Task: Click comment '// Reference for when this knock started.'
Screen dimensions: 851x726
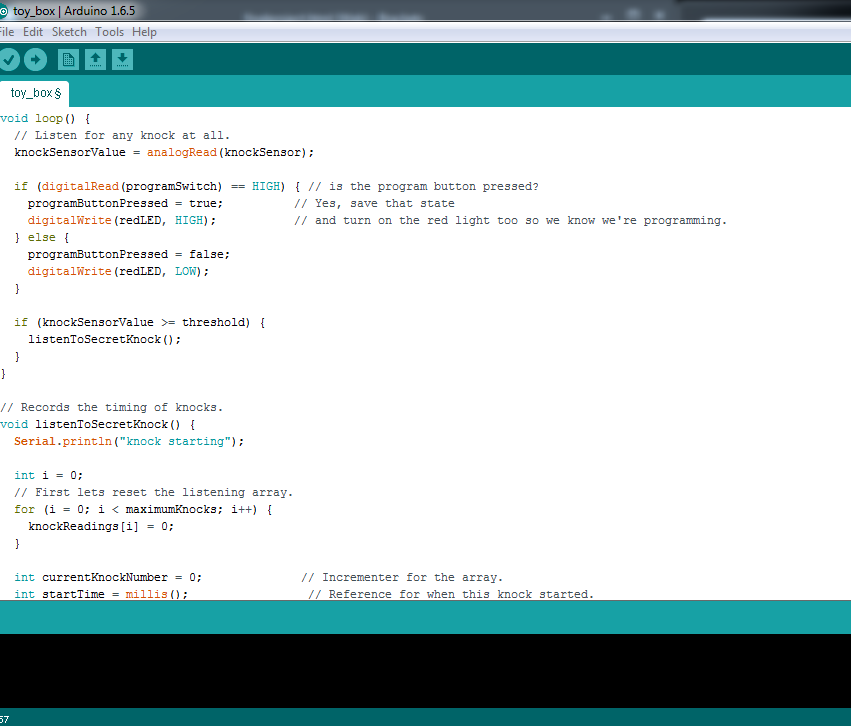Action: coord(451,594)
